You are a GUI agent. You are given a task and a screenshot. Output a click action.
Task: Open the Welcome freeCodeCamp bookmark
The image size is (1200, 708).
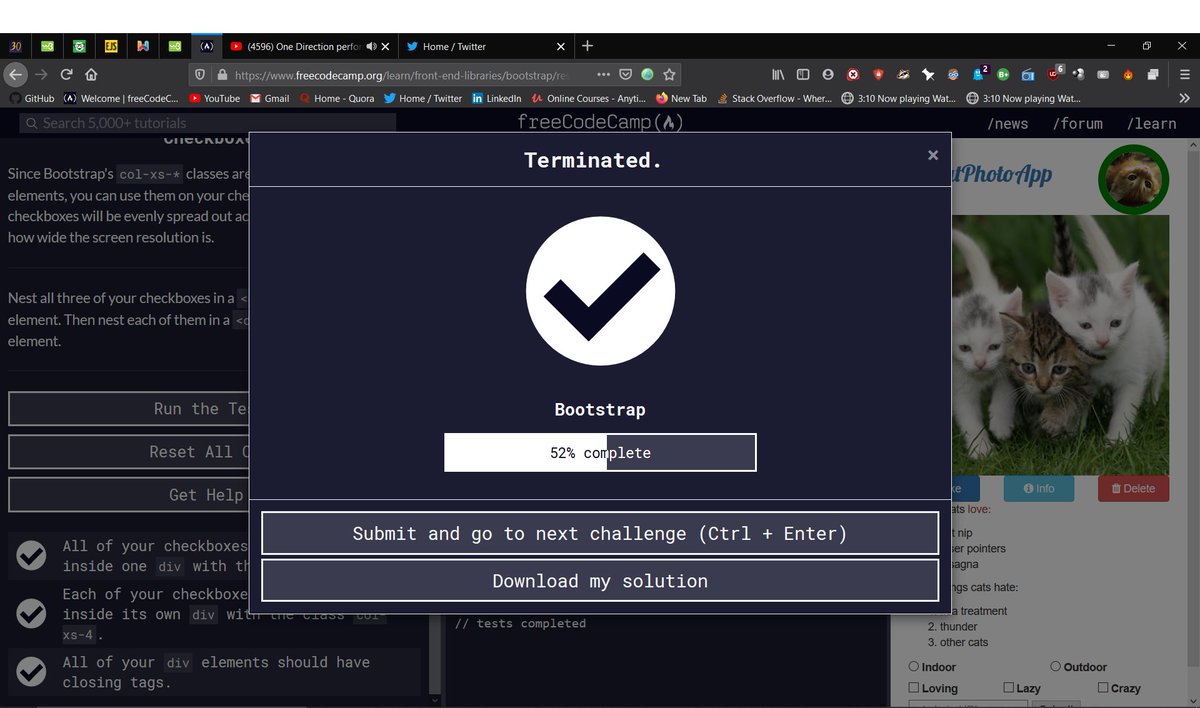tap(121, 98)
